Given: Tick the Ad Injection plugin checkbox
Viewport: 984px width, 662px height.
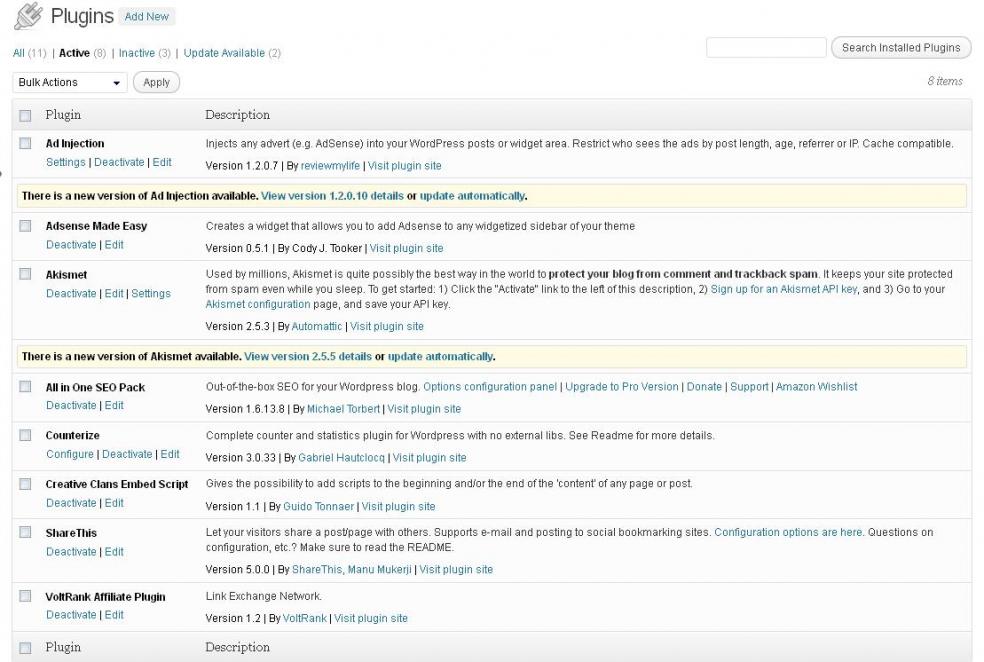Looking at the screenshot, I should coord(25,143).
